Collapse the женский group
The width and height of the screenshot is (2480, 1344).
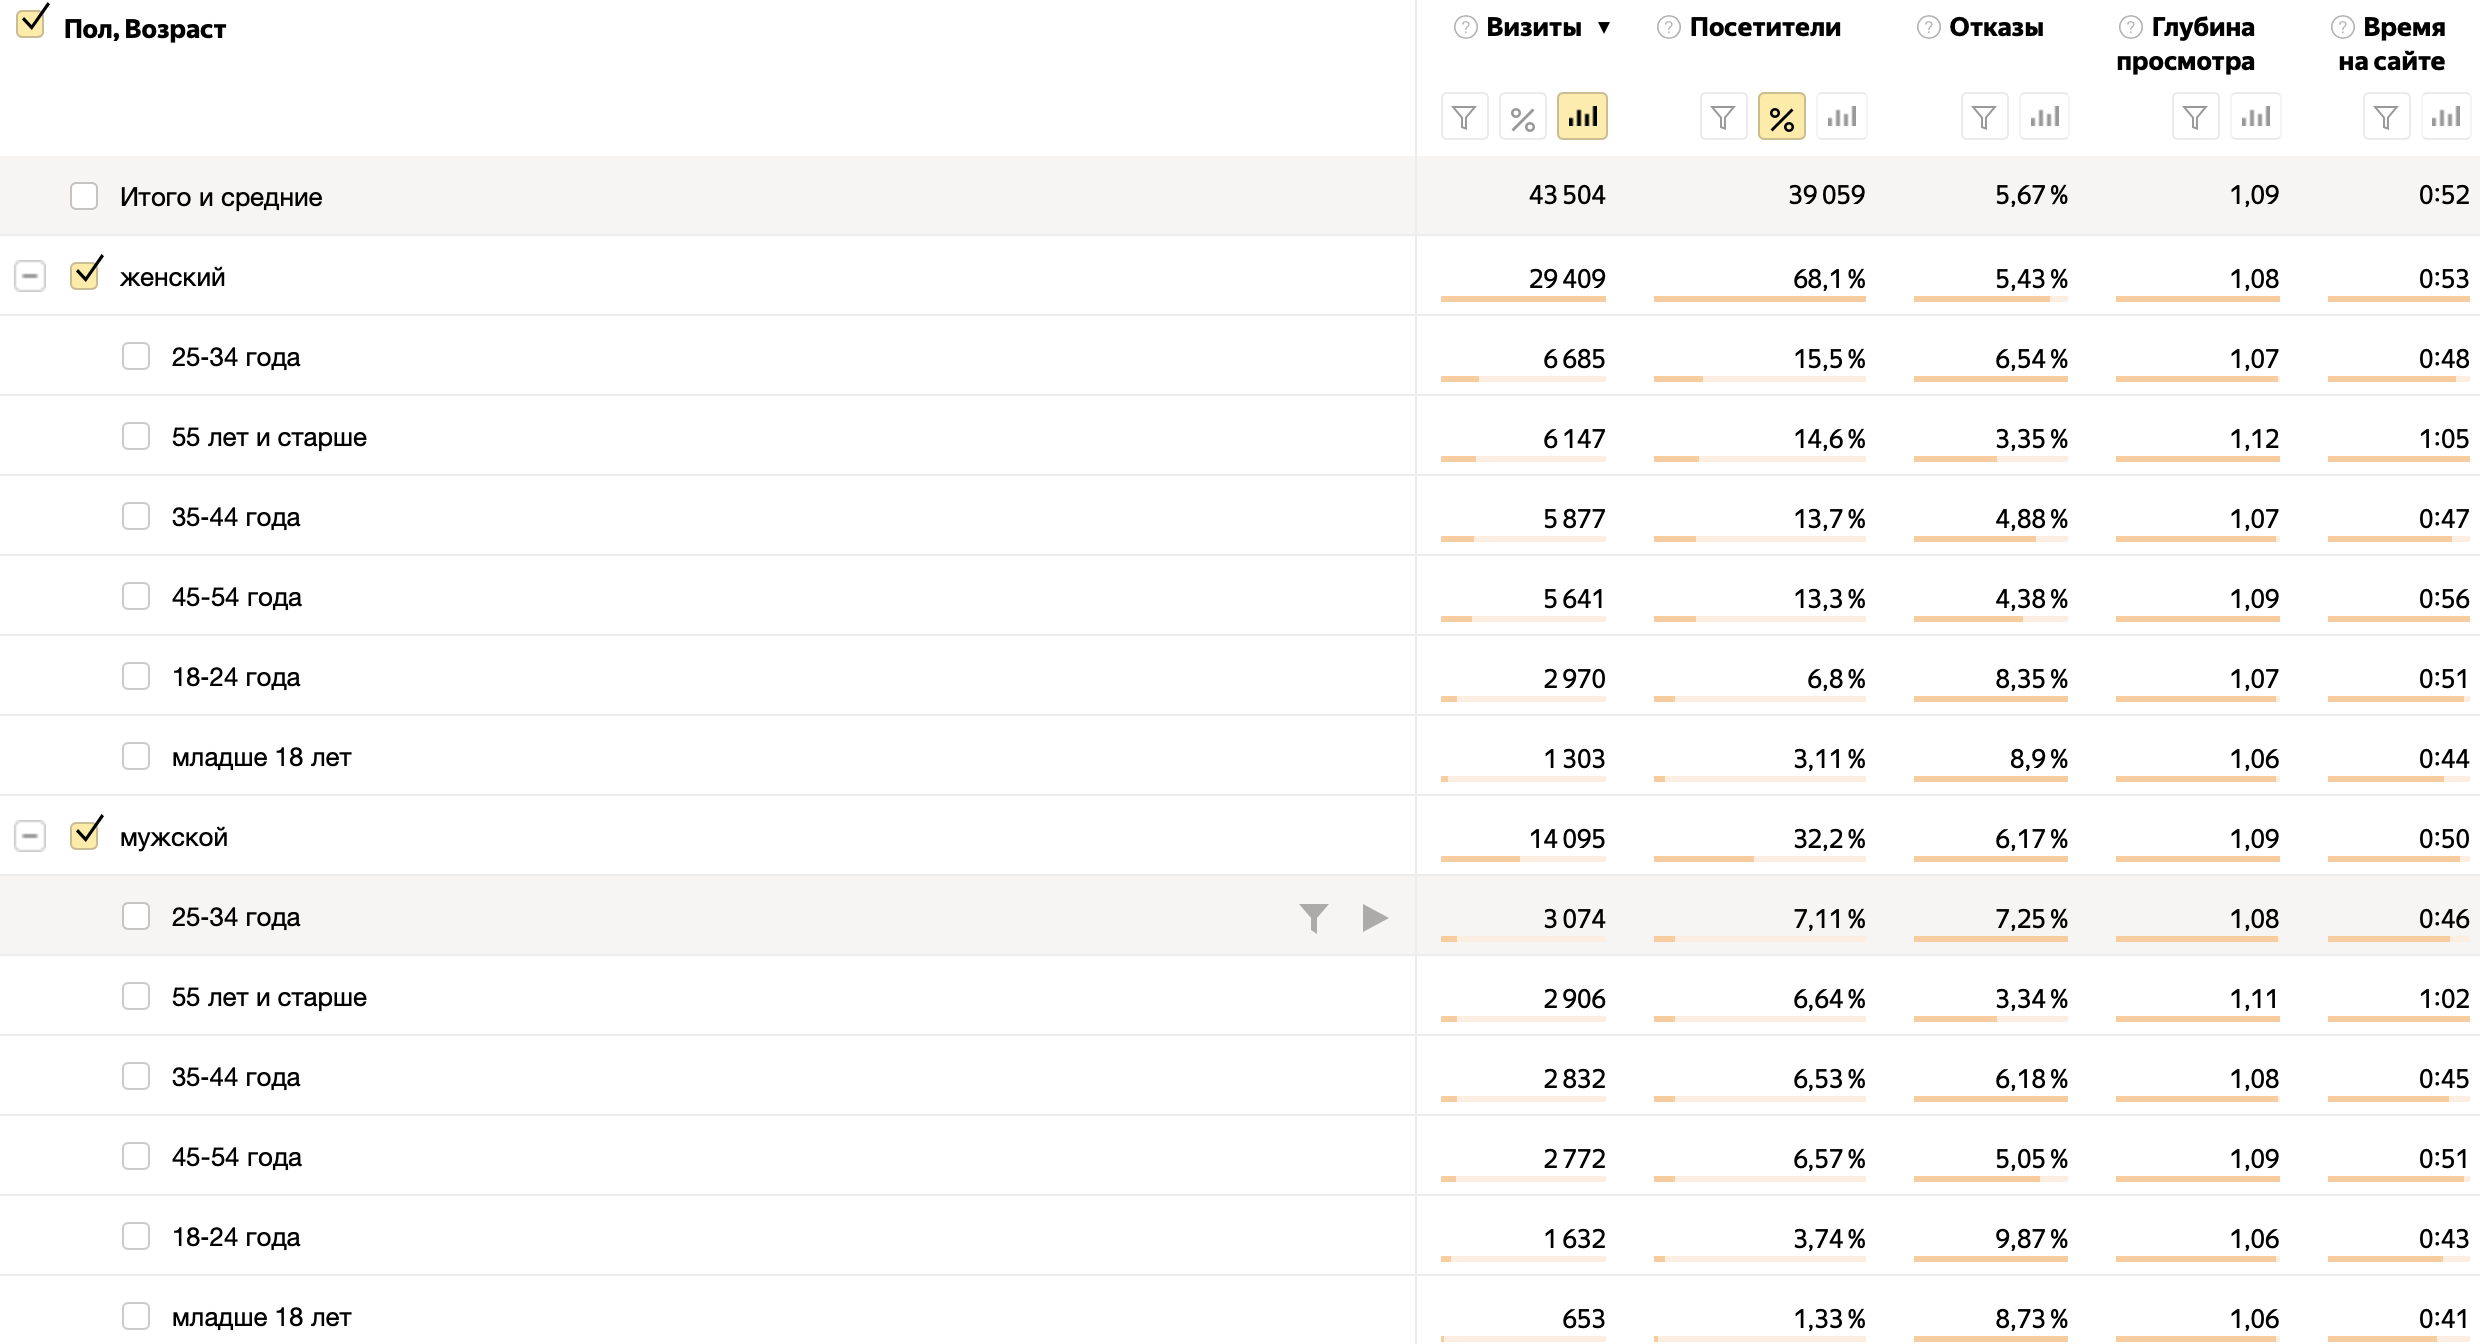pos(30,276)
